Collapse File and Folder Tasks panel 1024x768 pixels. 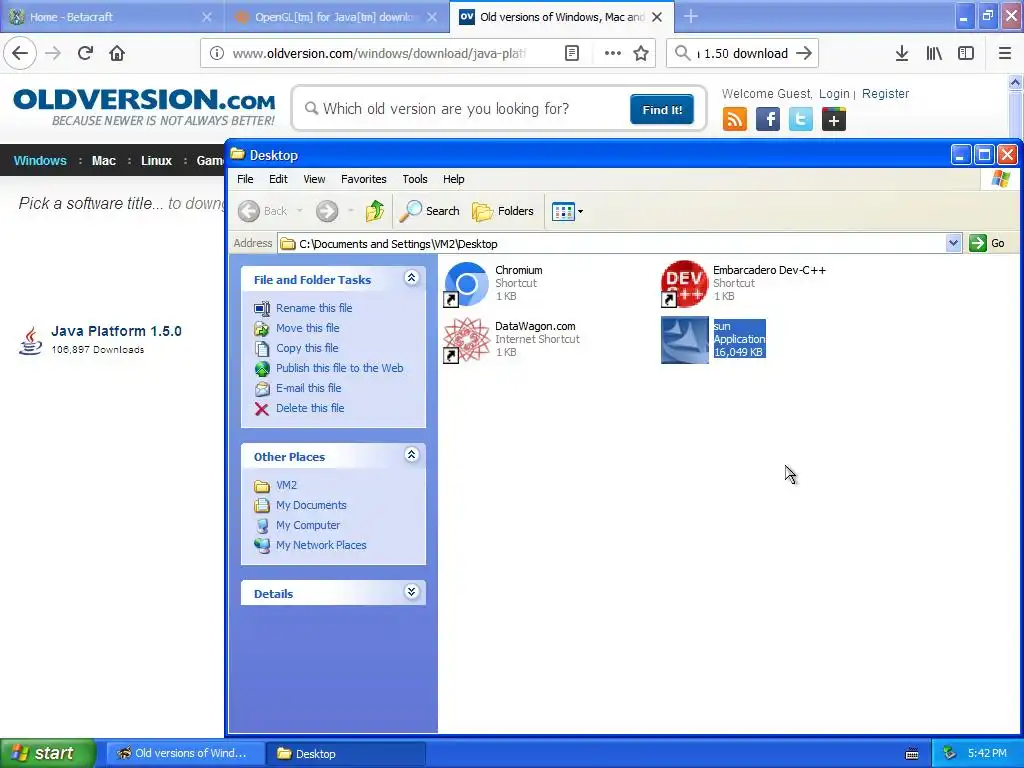tap(411, 278)
